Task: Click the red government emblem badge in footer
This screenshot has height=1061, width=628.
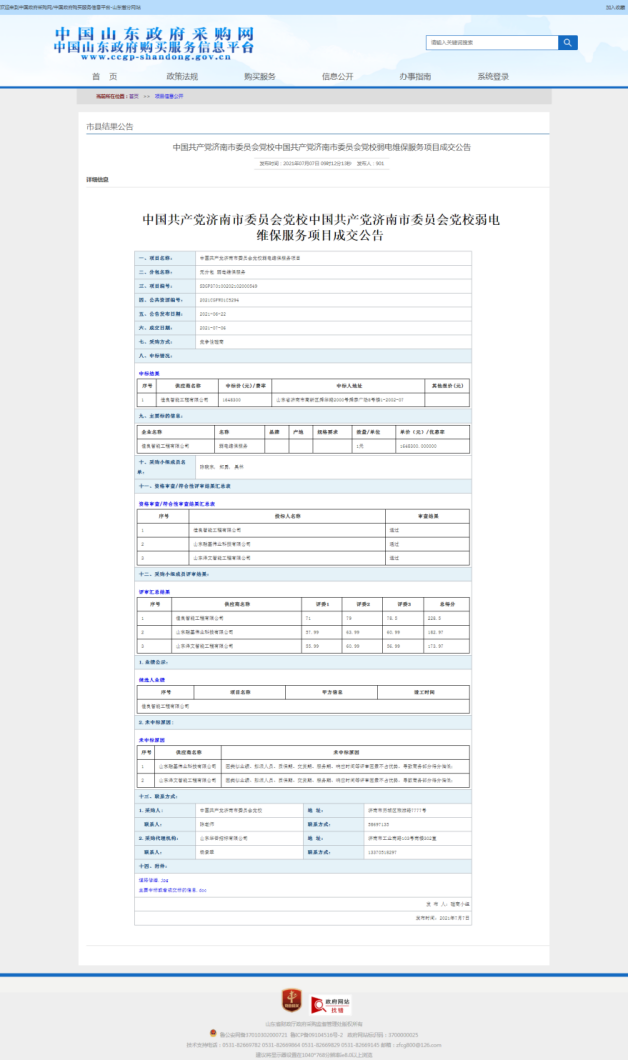Action: [x=291, y=1000]
